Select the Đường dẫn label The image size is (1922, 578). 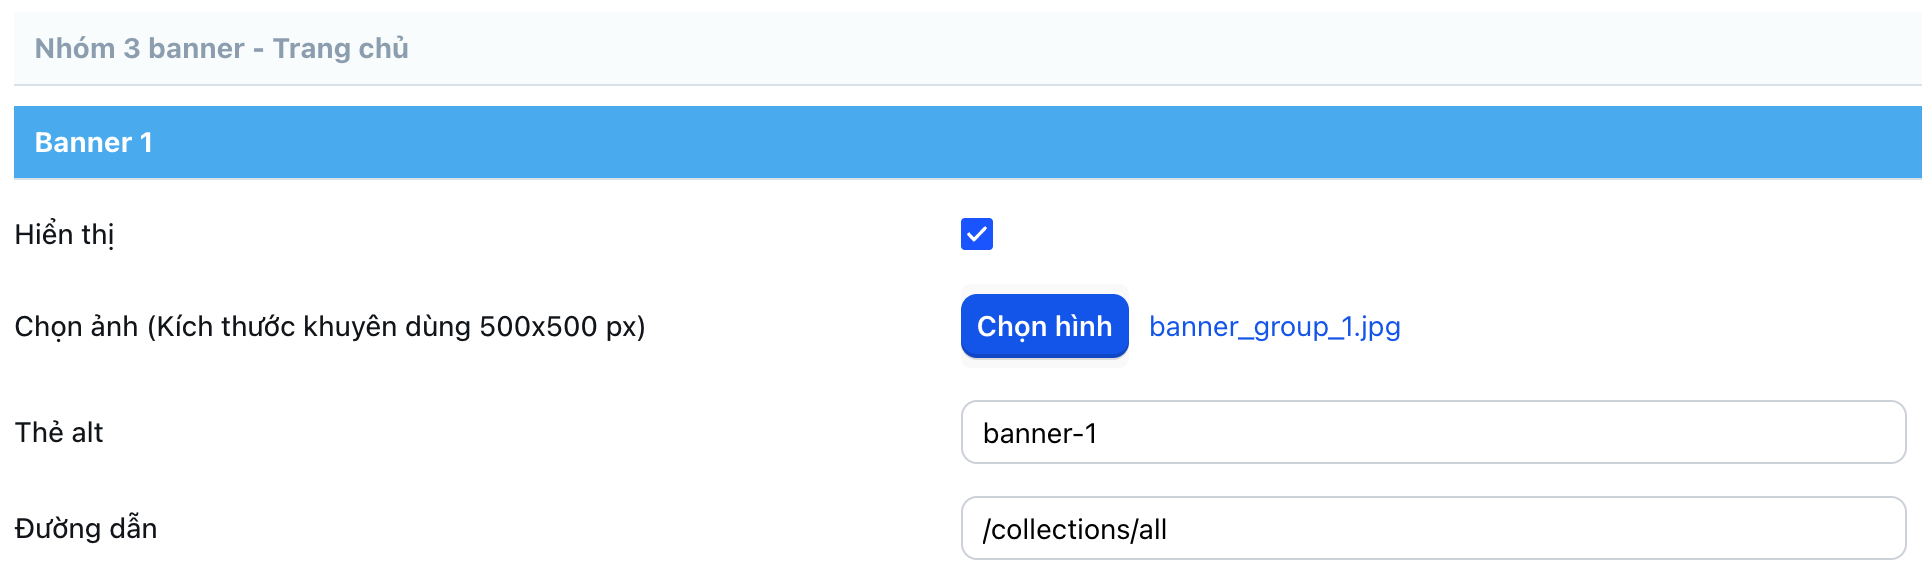(x=86, y=528)
